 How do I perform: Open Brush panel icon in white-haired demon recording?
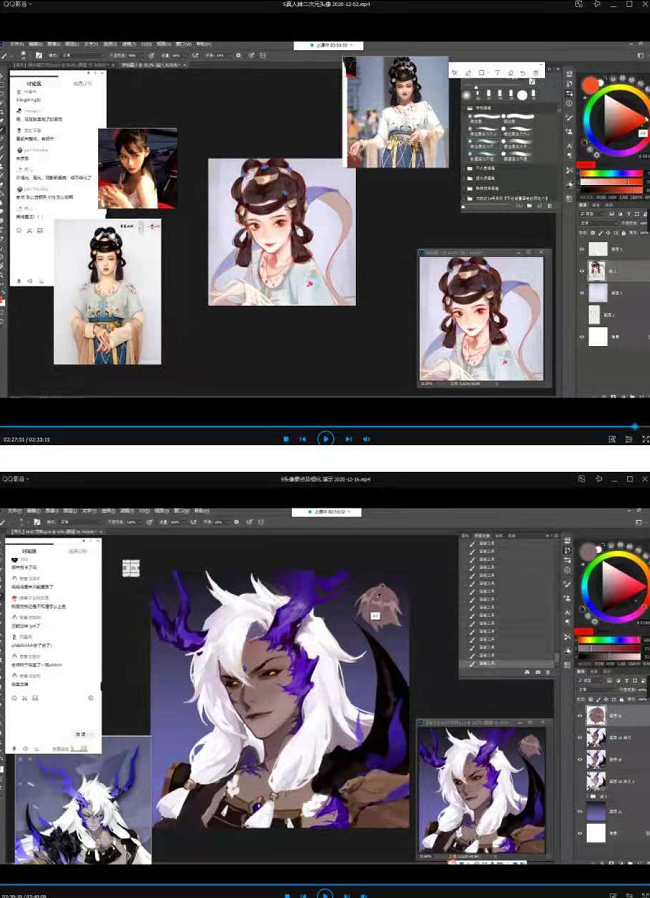[567, 584]
